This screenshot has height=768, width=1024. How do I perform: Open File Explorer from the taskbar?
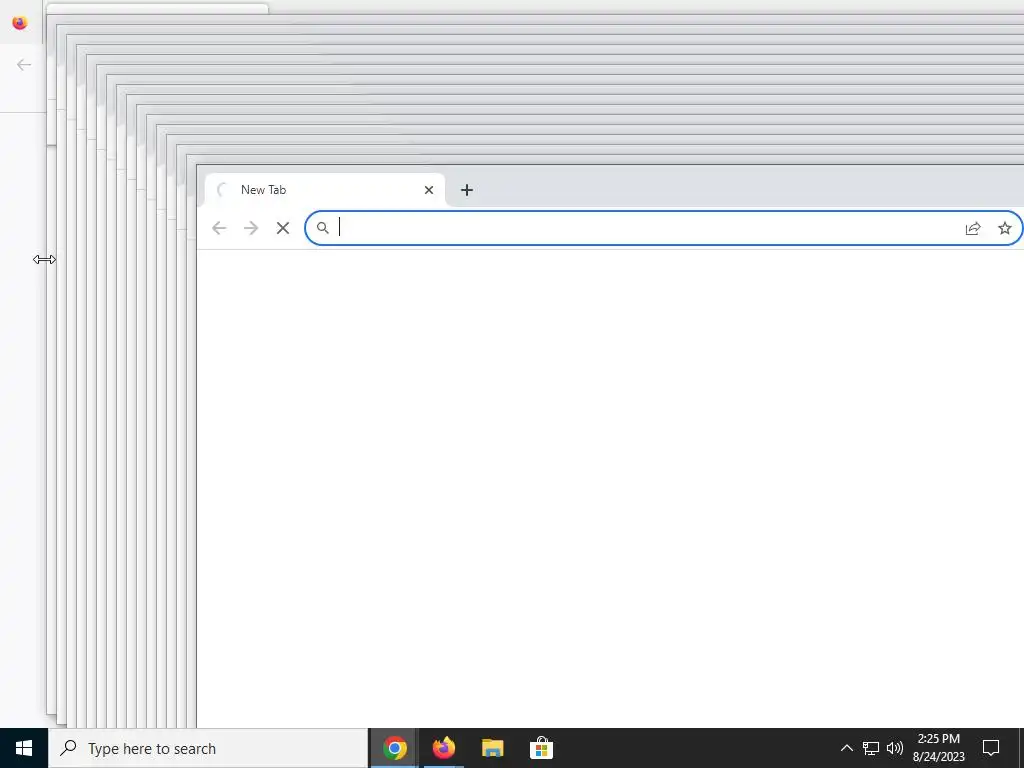pyautogui.click(x=492, y=748)
